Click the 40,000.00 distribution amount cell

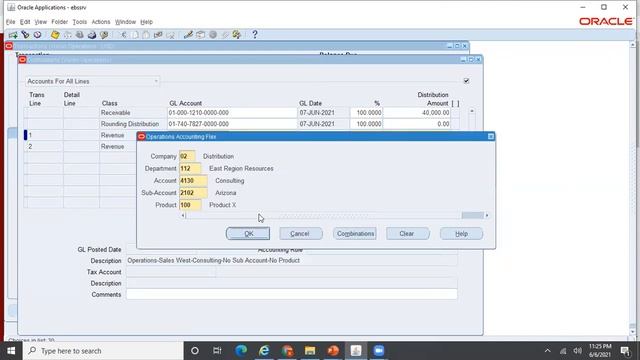[417, 113]
